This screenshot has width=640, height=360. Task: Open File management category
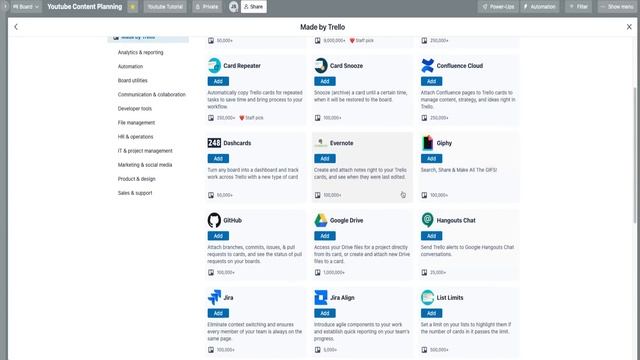point(136,123)
